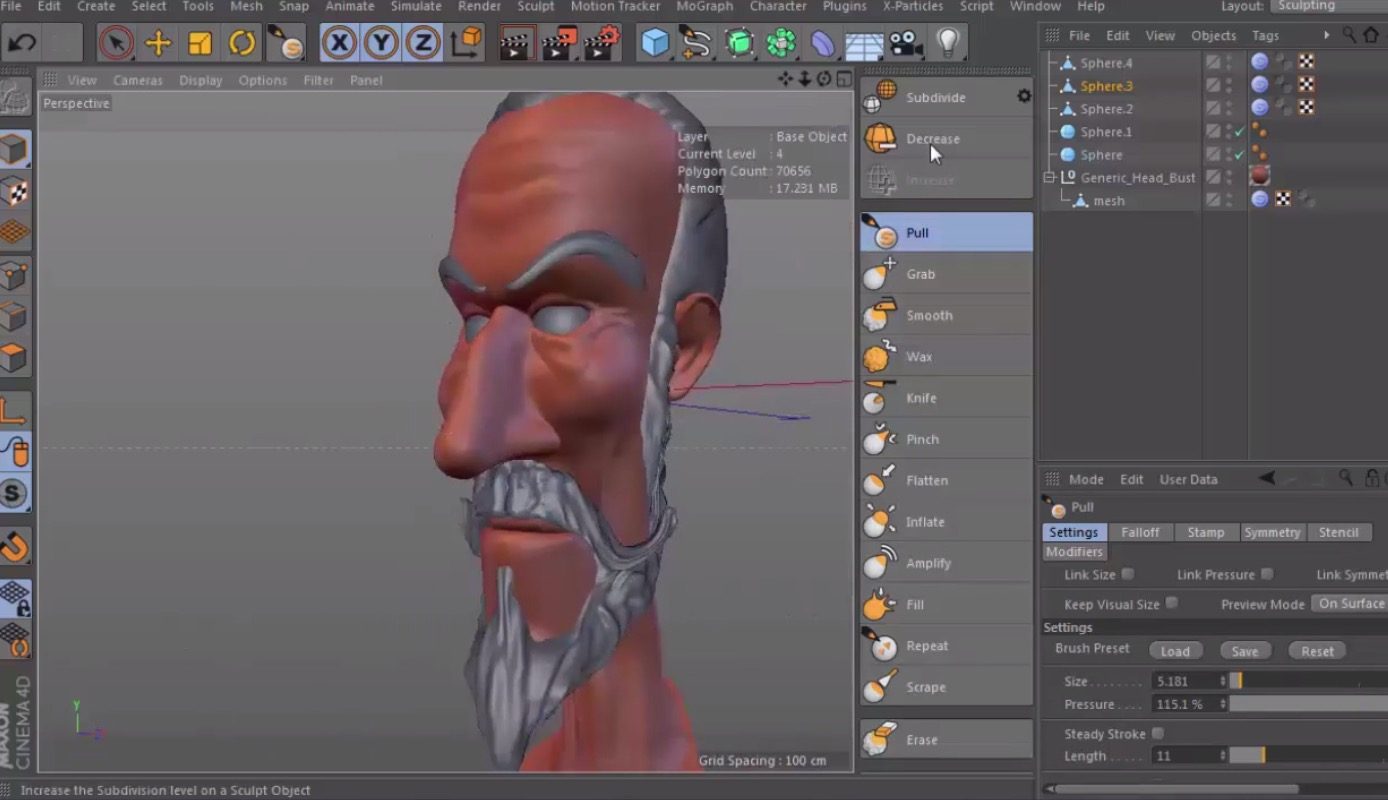This screenshot has width=1388, height=800.
Task: Open the spline pen tool icon
Action: tap(696, 43)
